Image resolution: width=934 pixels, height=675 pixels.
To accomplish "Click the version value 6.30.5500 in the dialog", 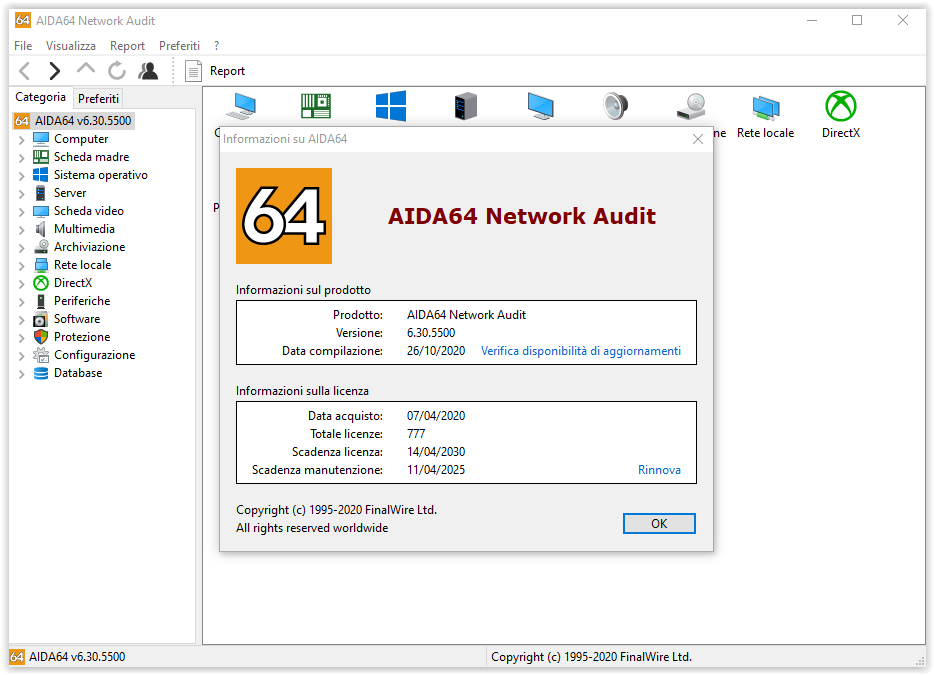I will click(x=431, y=333).
